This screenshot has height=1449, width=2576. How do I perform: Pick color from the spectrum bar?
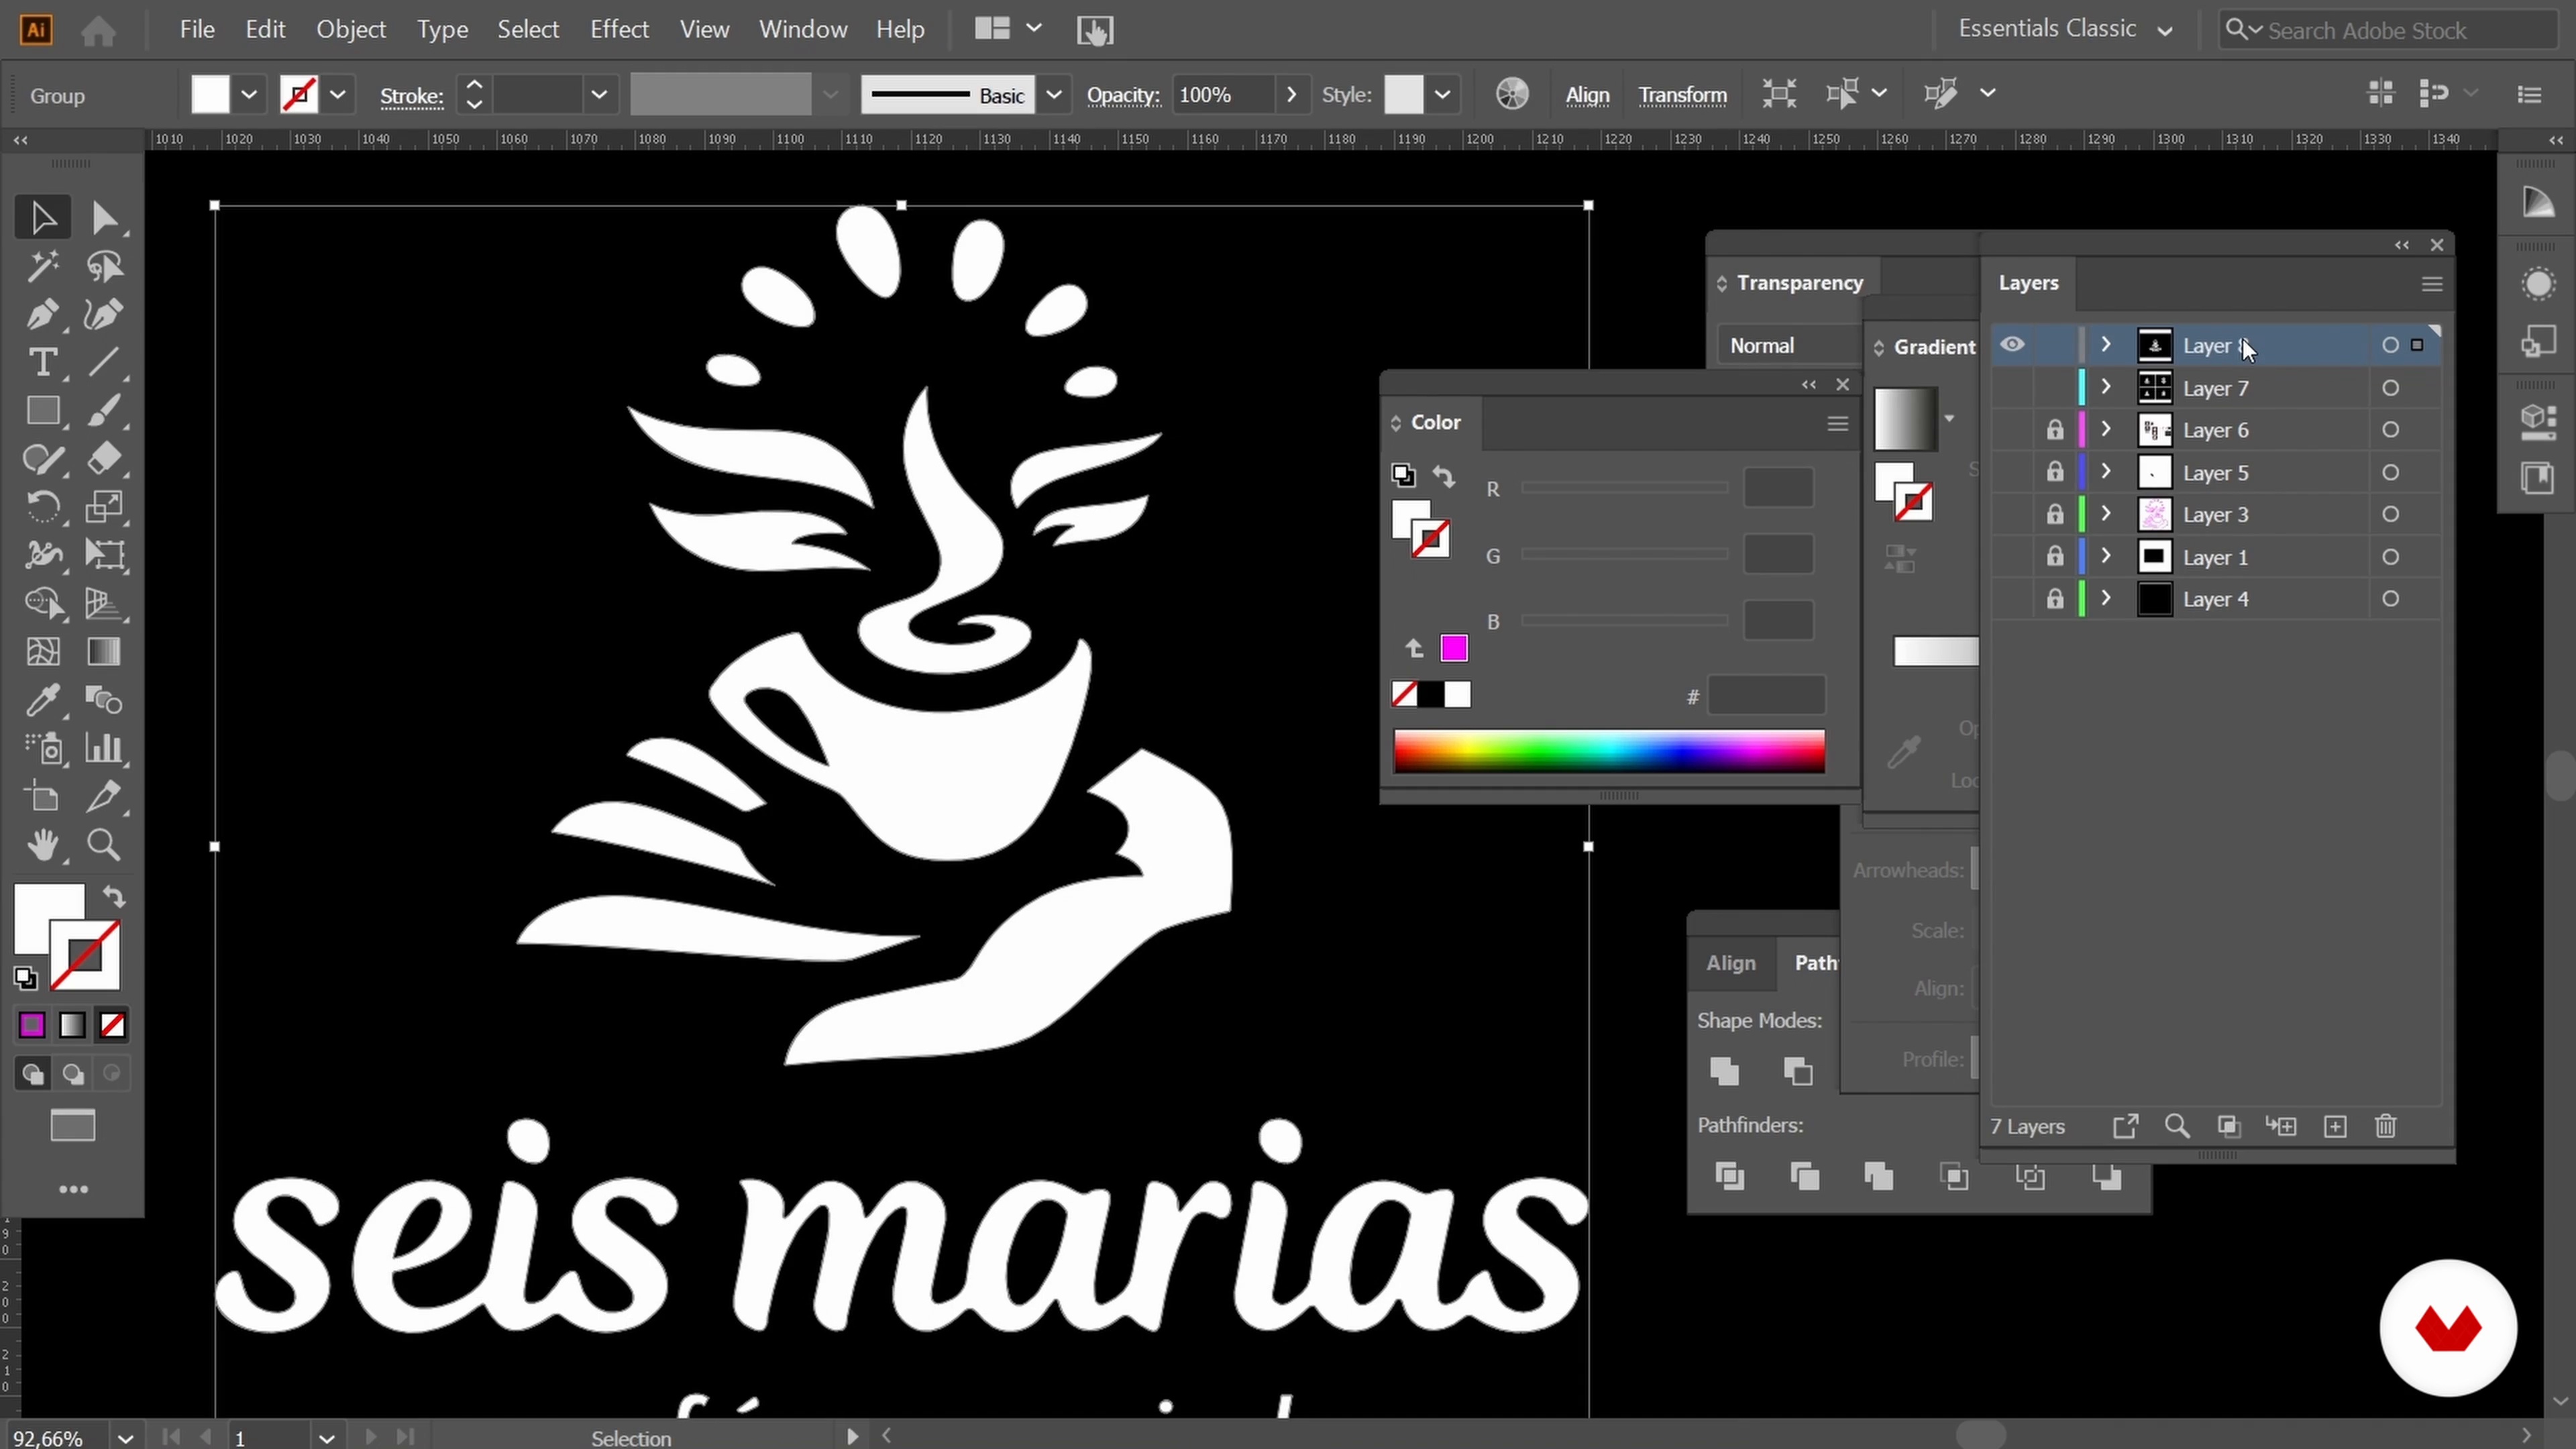click(1609, 751)
